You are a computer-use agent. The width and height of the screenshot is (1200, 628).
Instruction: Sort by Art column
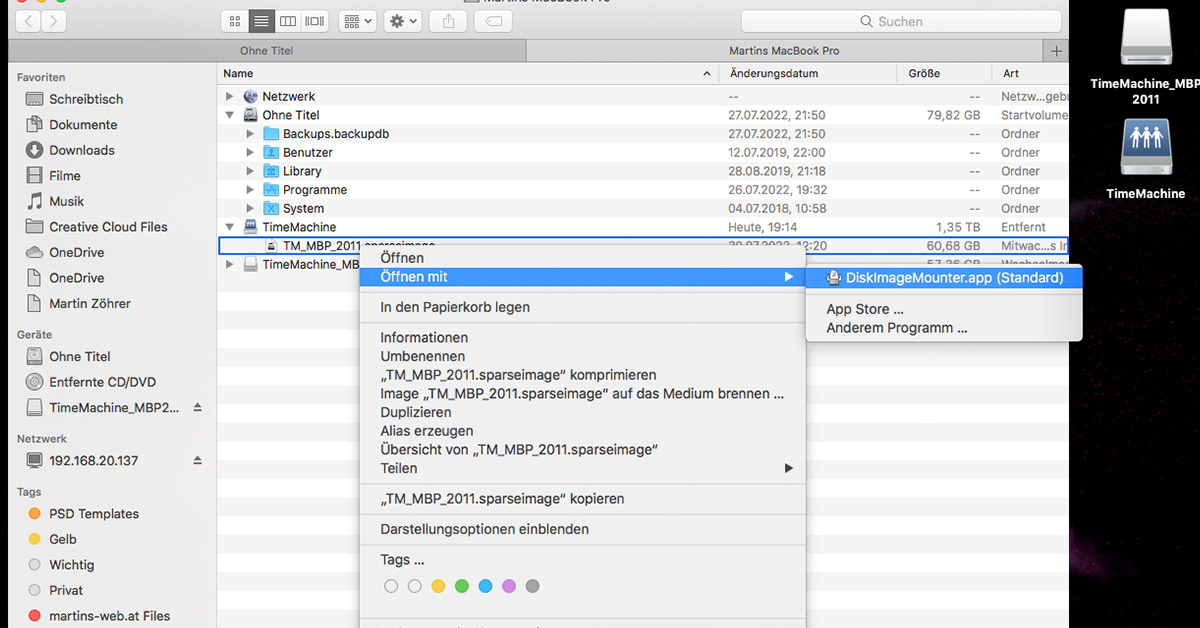[1030, 73]
